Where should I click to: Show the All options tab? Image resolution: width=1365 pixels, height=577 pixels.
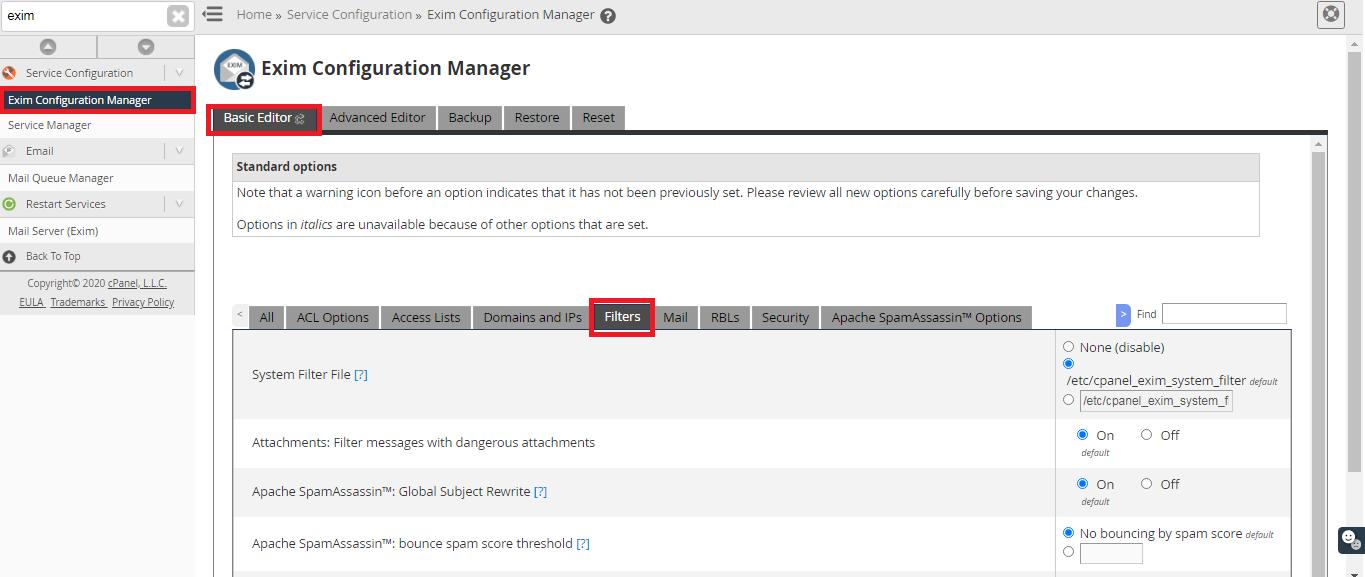pos(267,317)
